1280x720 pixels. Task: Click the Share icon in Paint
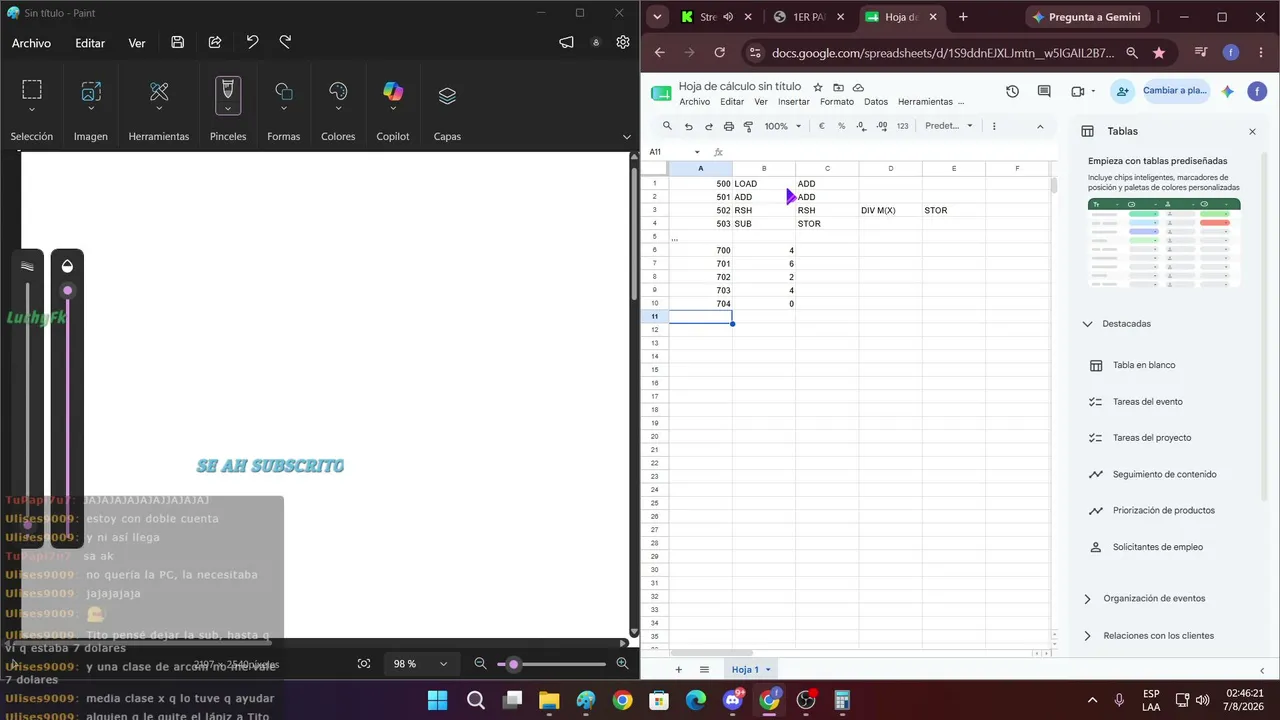[x=215, y=42]
